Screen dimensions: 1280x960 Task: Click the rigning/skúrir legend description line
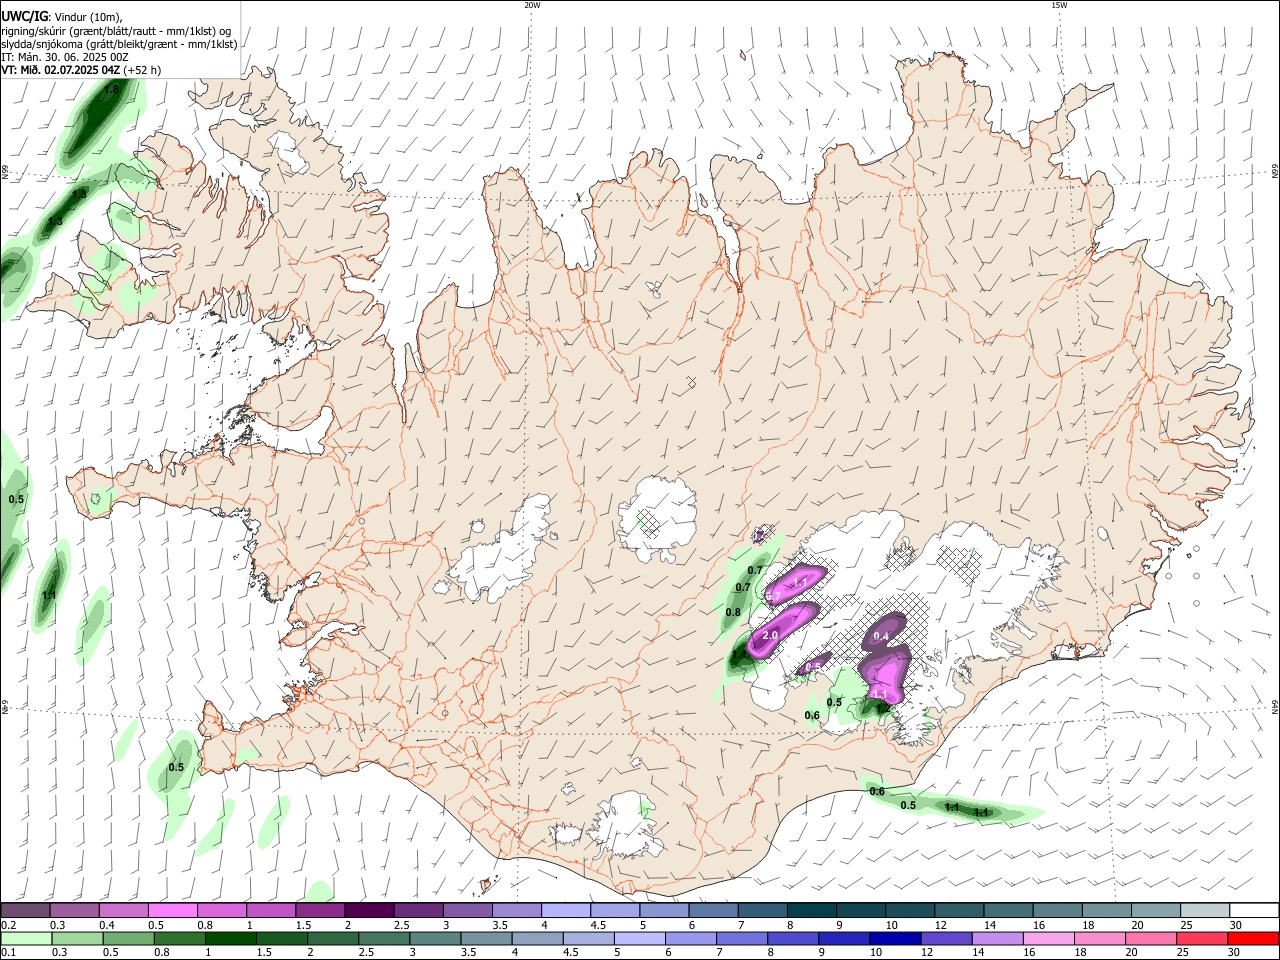(116, 31)
